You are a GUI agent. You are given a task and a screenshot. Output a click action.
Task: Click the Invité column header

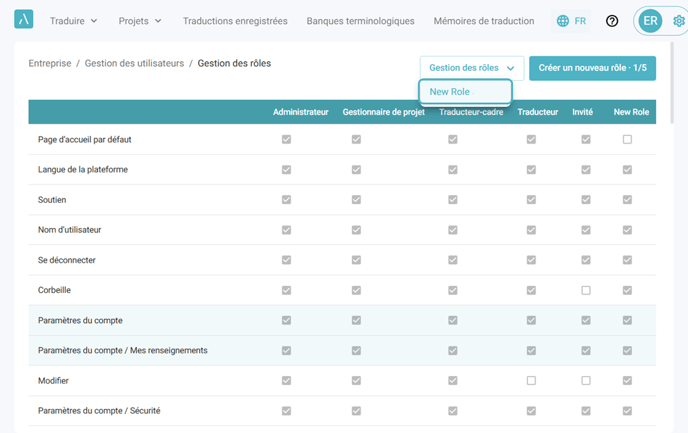pyautogui.click(x=582, y=112)
